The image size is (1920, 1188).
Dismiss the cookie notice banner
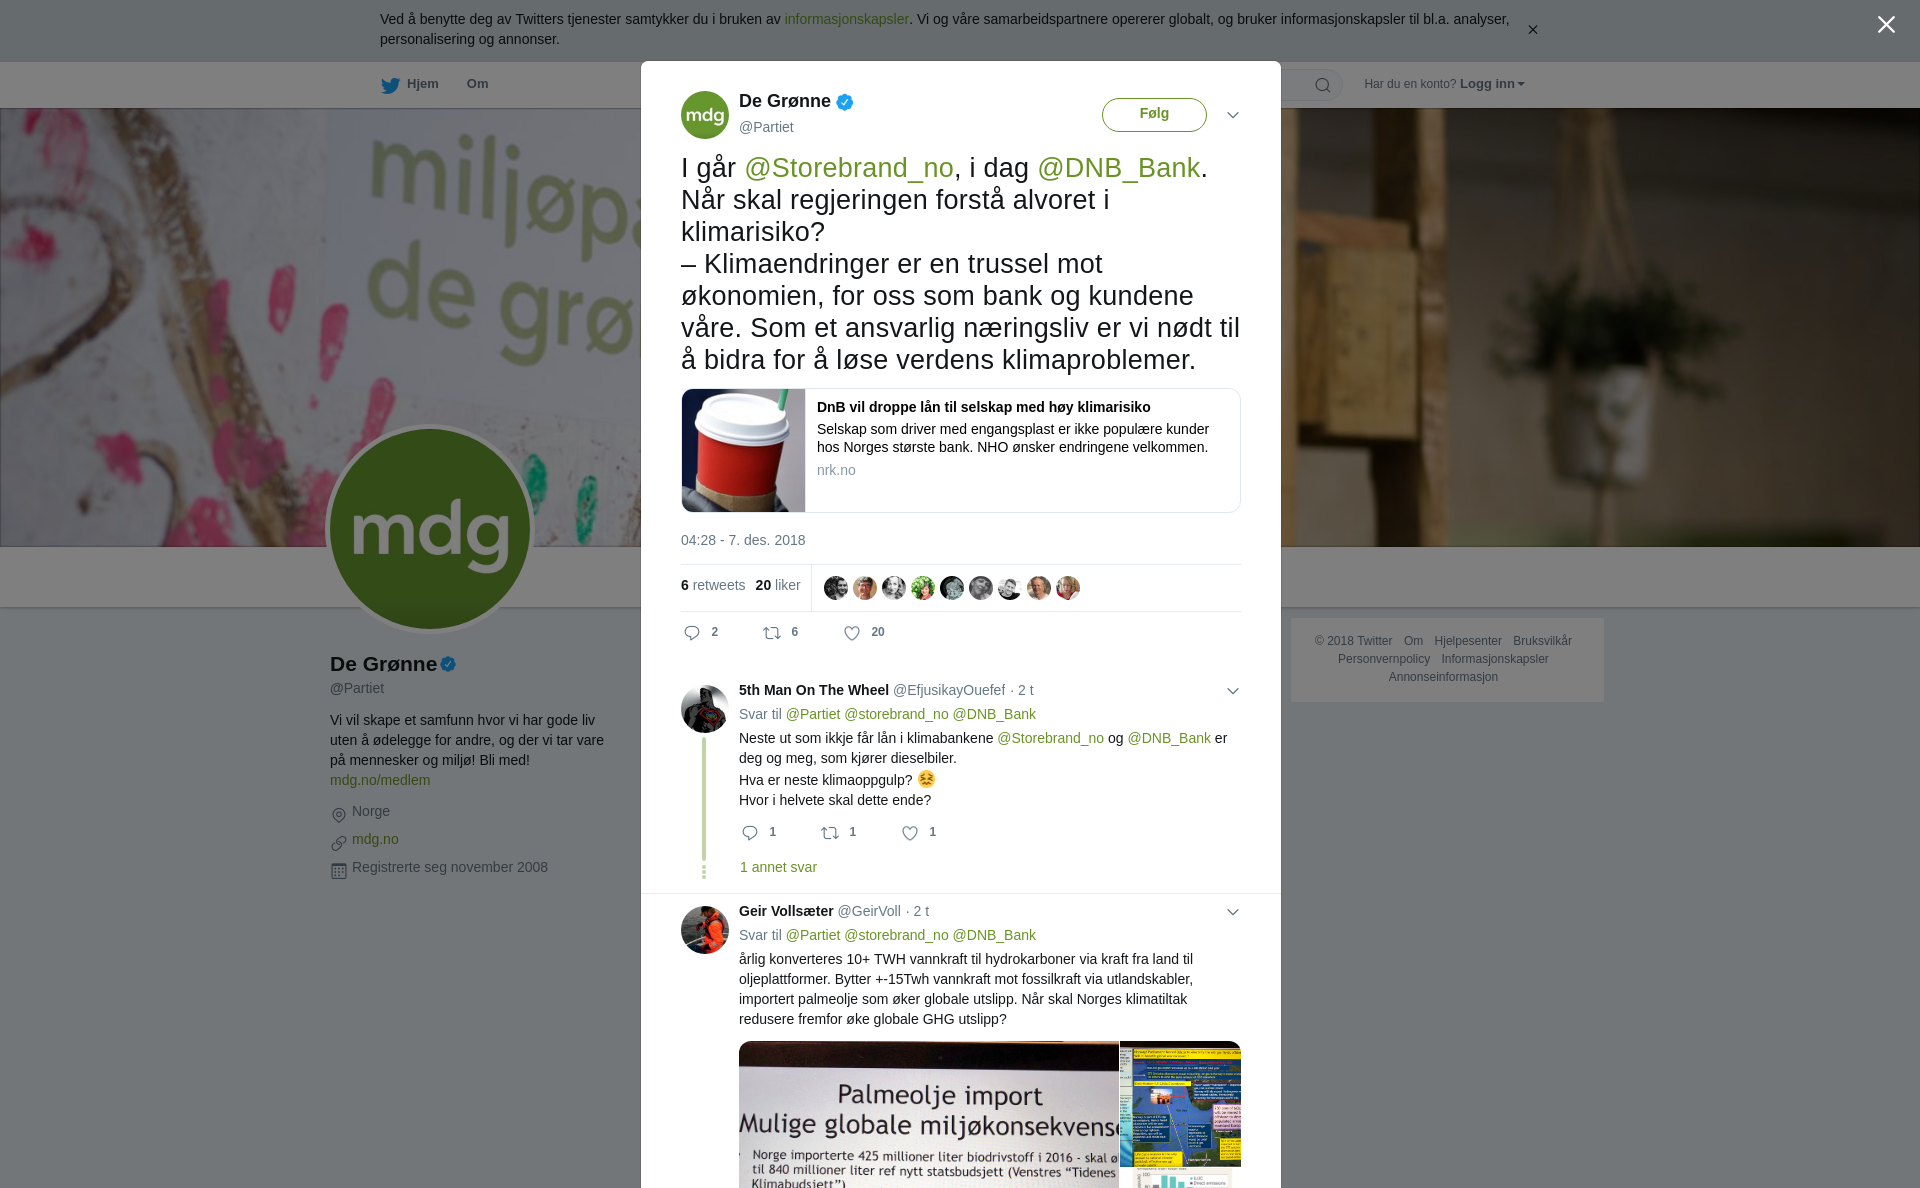point(1532,30)
